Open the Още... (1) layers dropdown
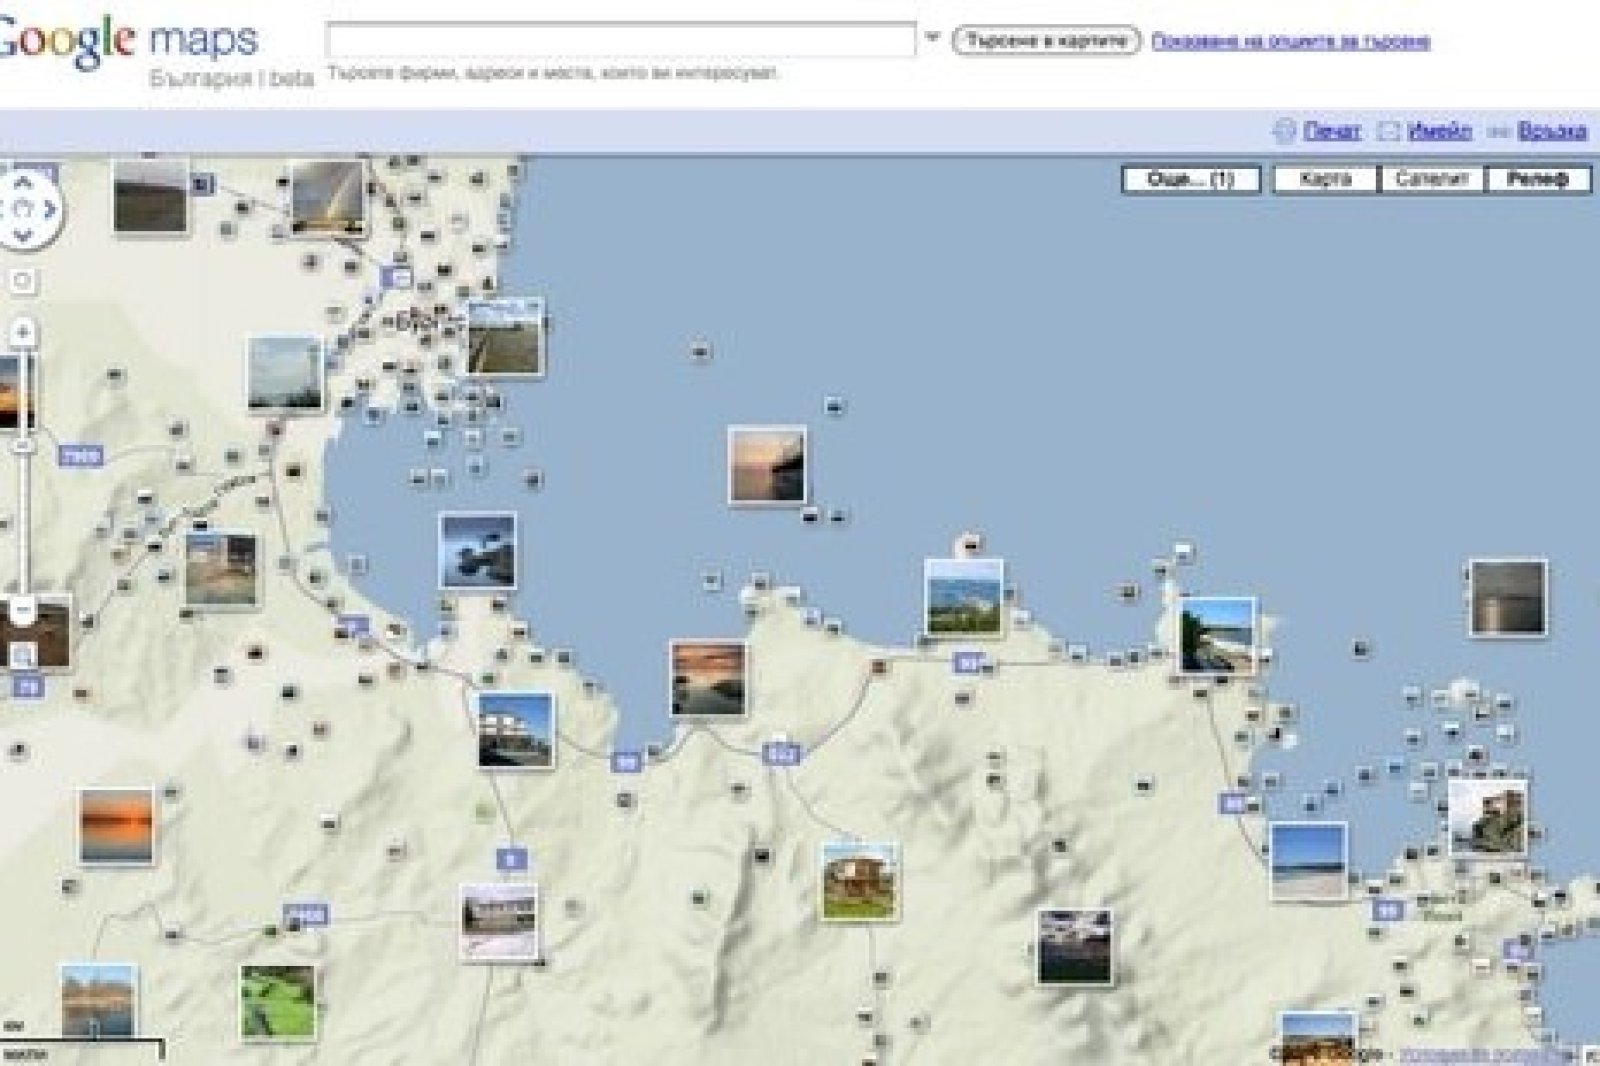 1190,179
